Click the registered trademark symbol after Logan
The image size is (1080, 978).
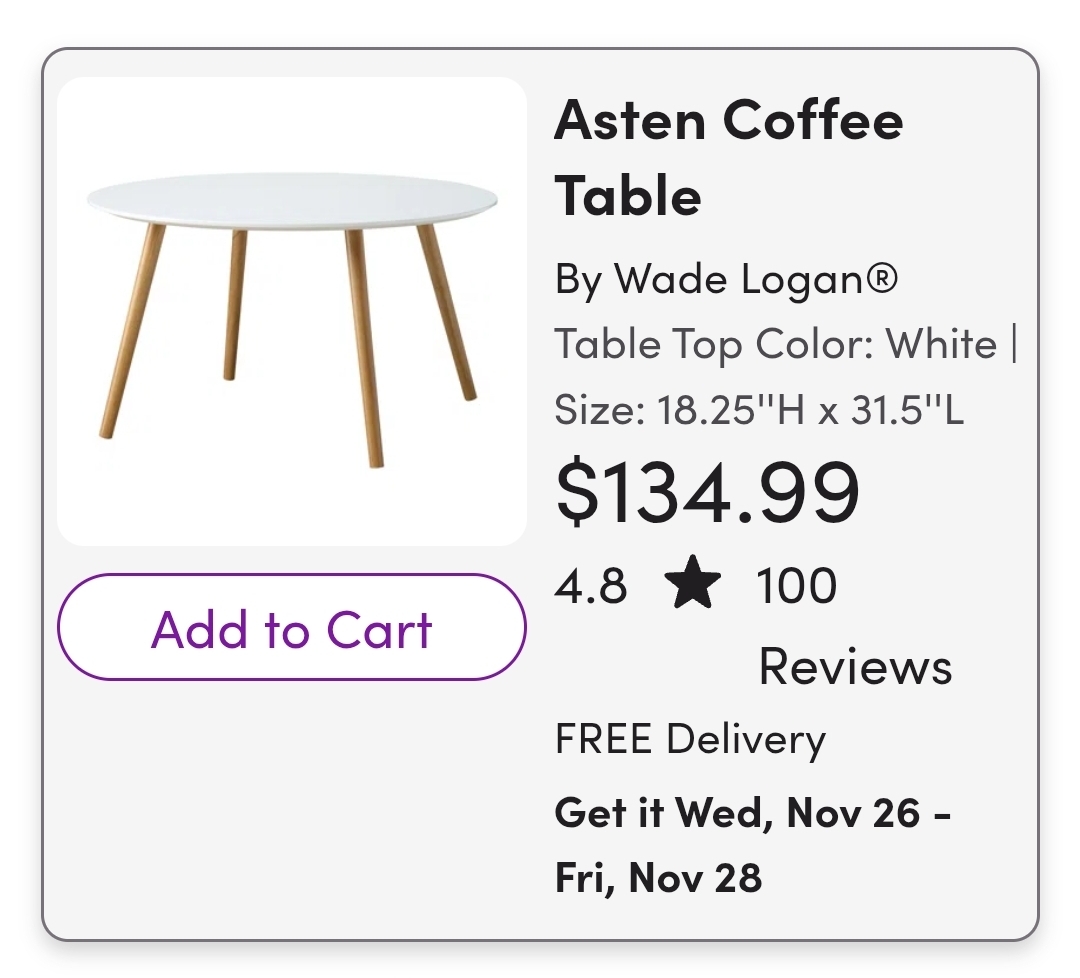pyautogui.click(x=881, y=279)
